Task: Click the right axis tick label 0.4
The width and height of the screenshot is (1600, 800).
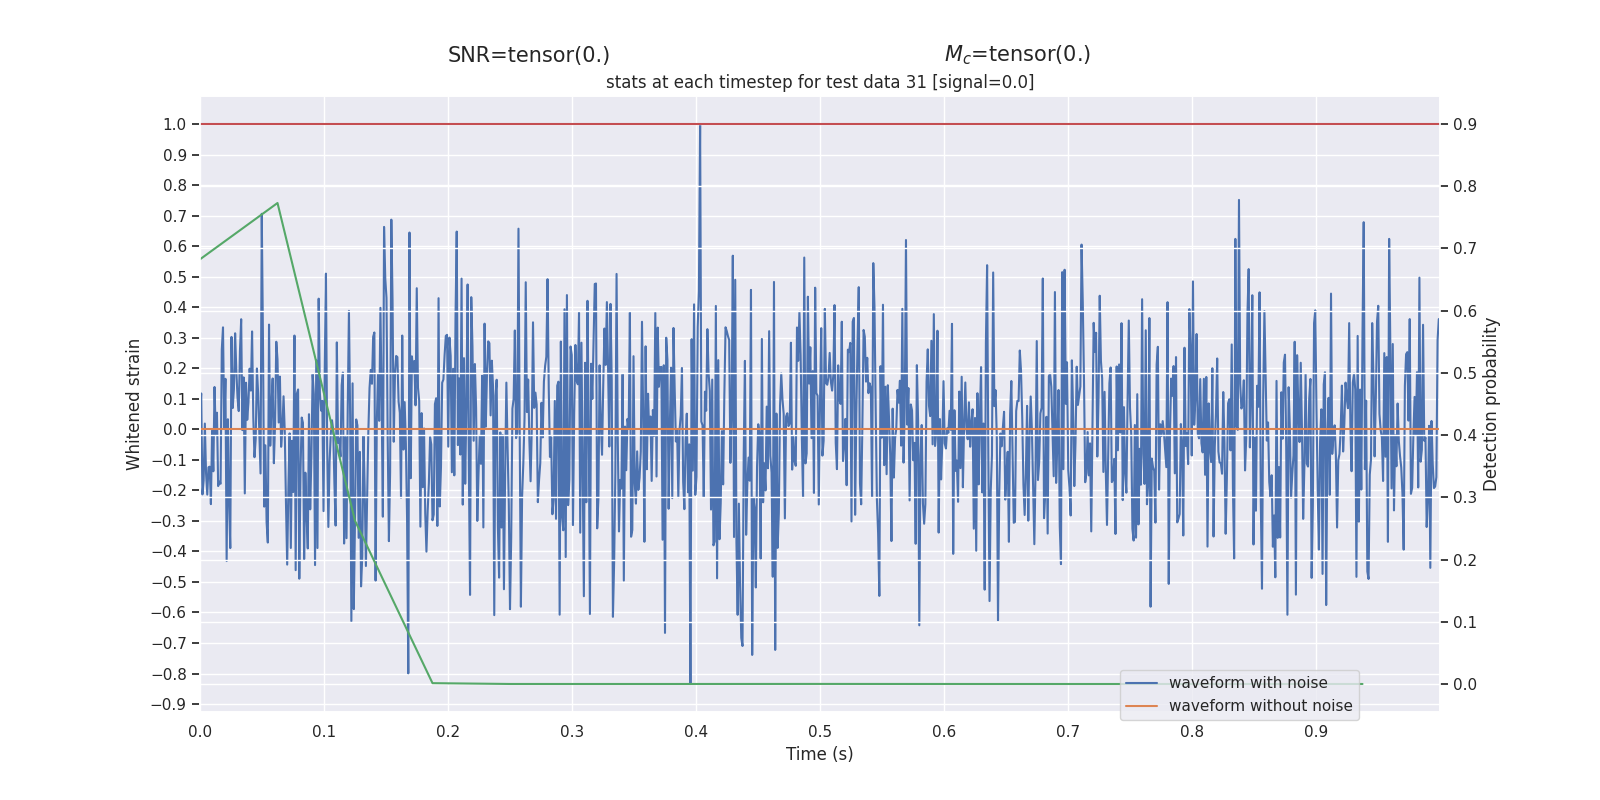Action: 1465,435
